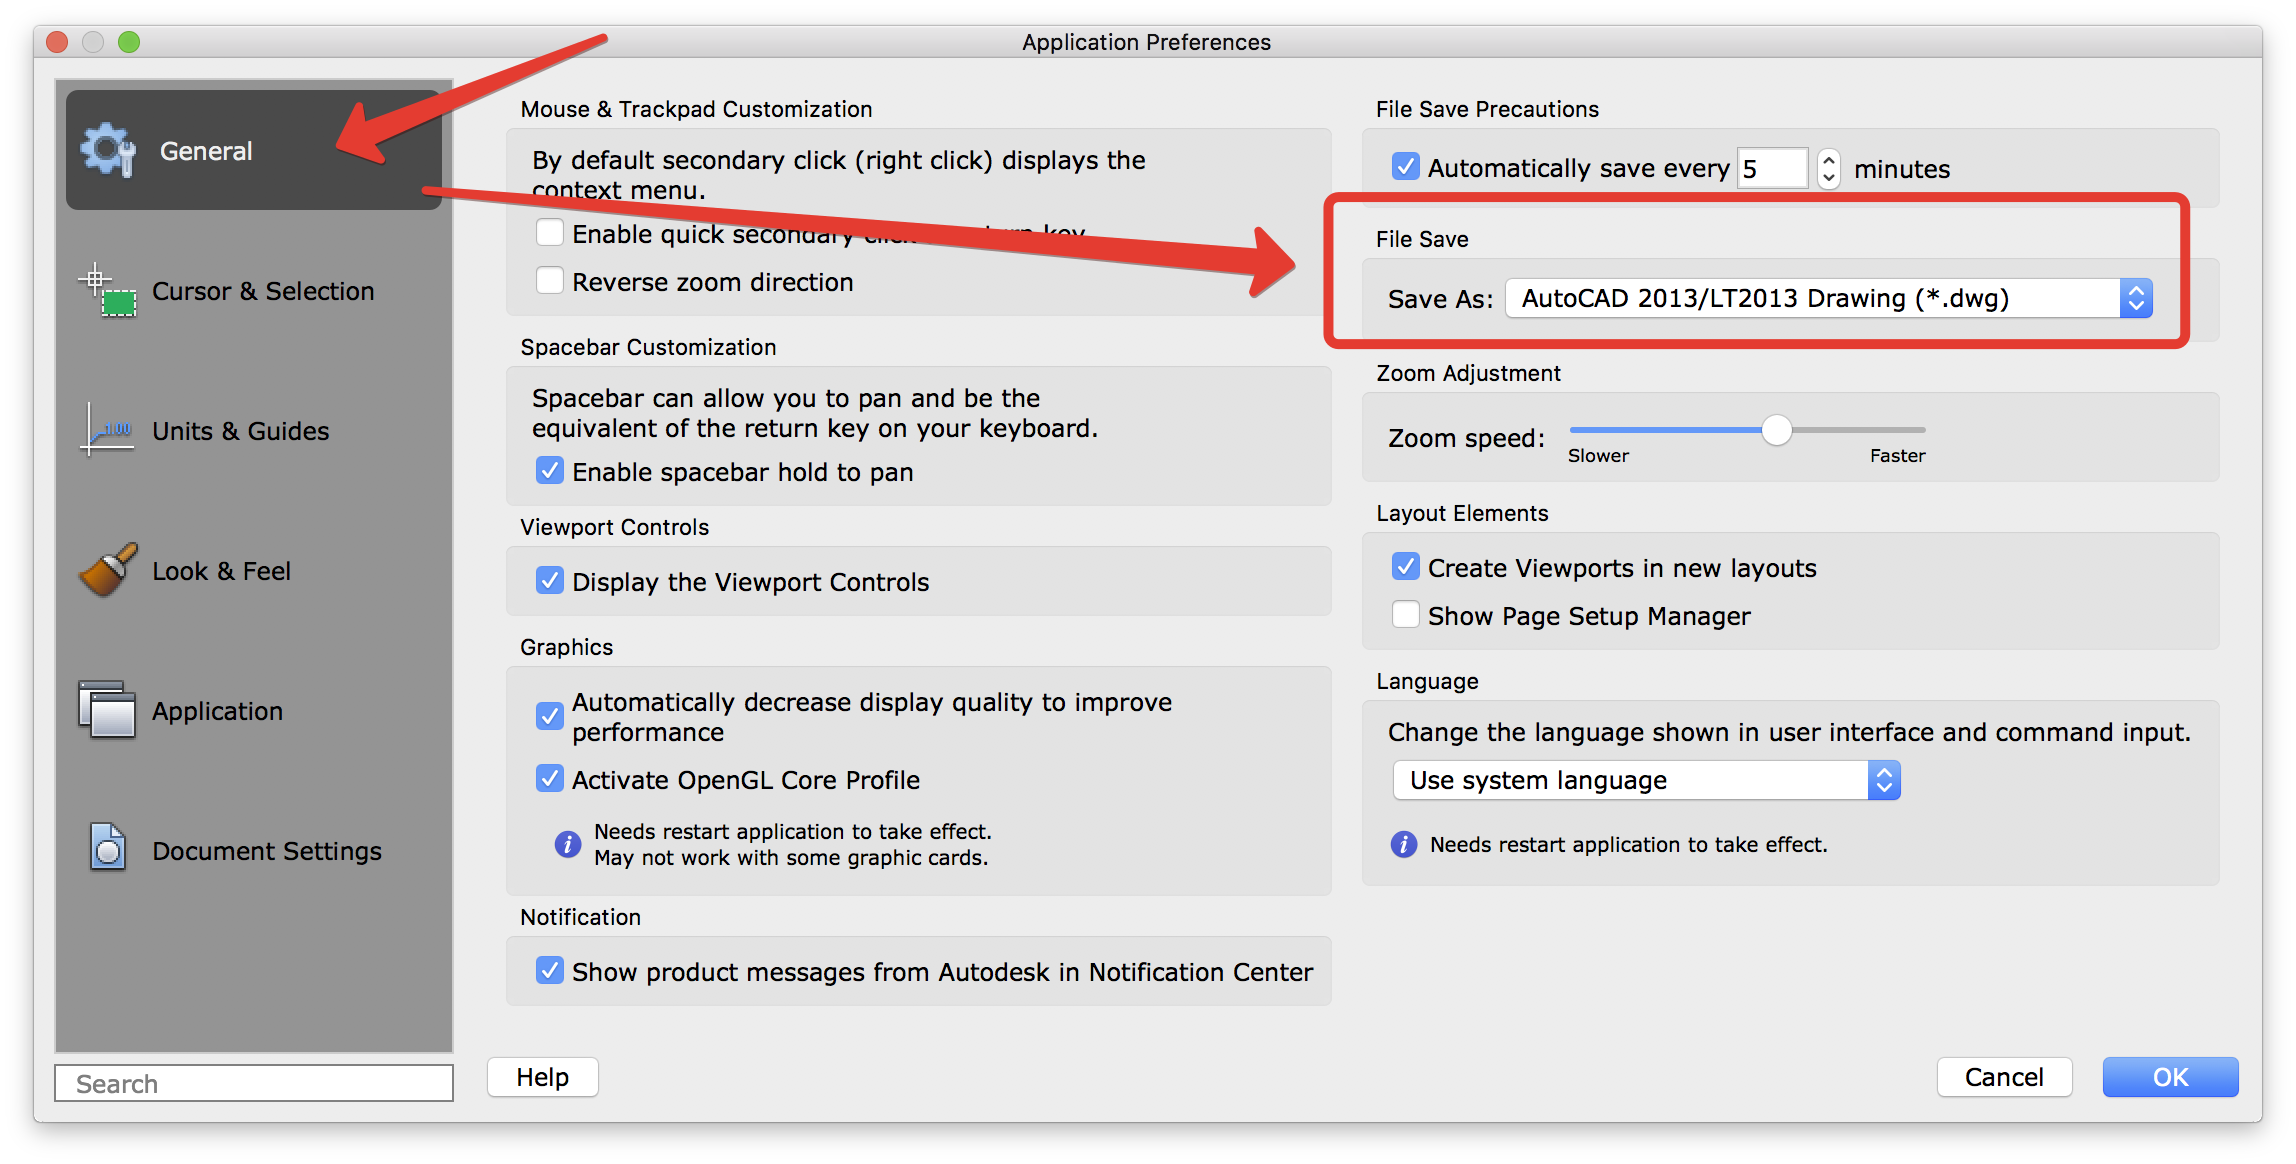
Task: Switch to the Cursor & Selection category
Action: [262, 290]
